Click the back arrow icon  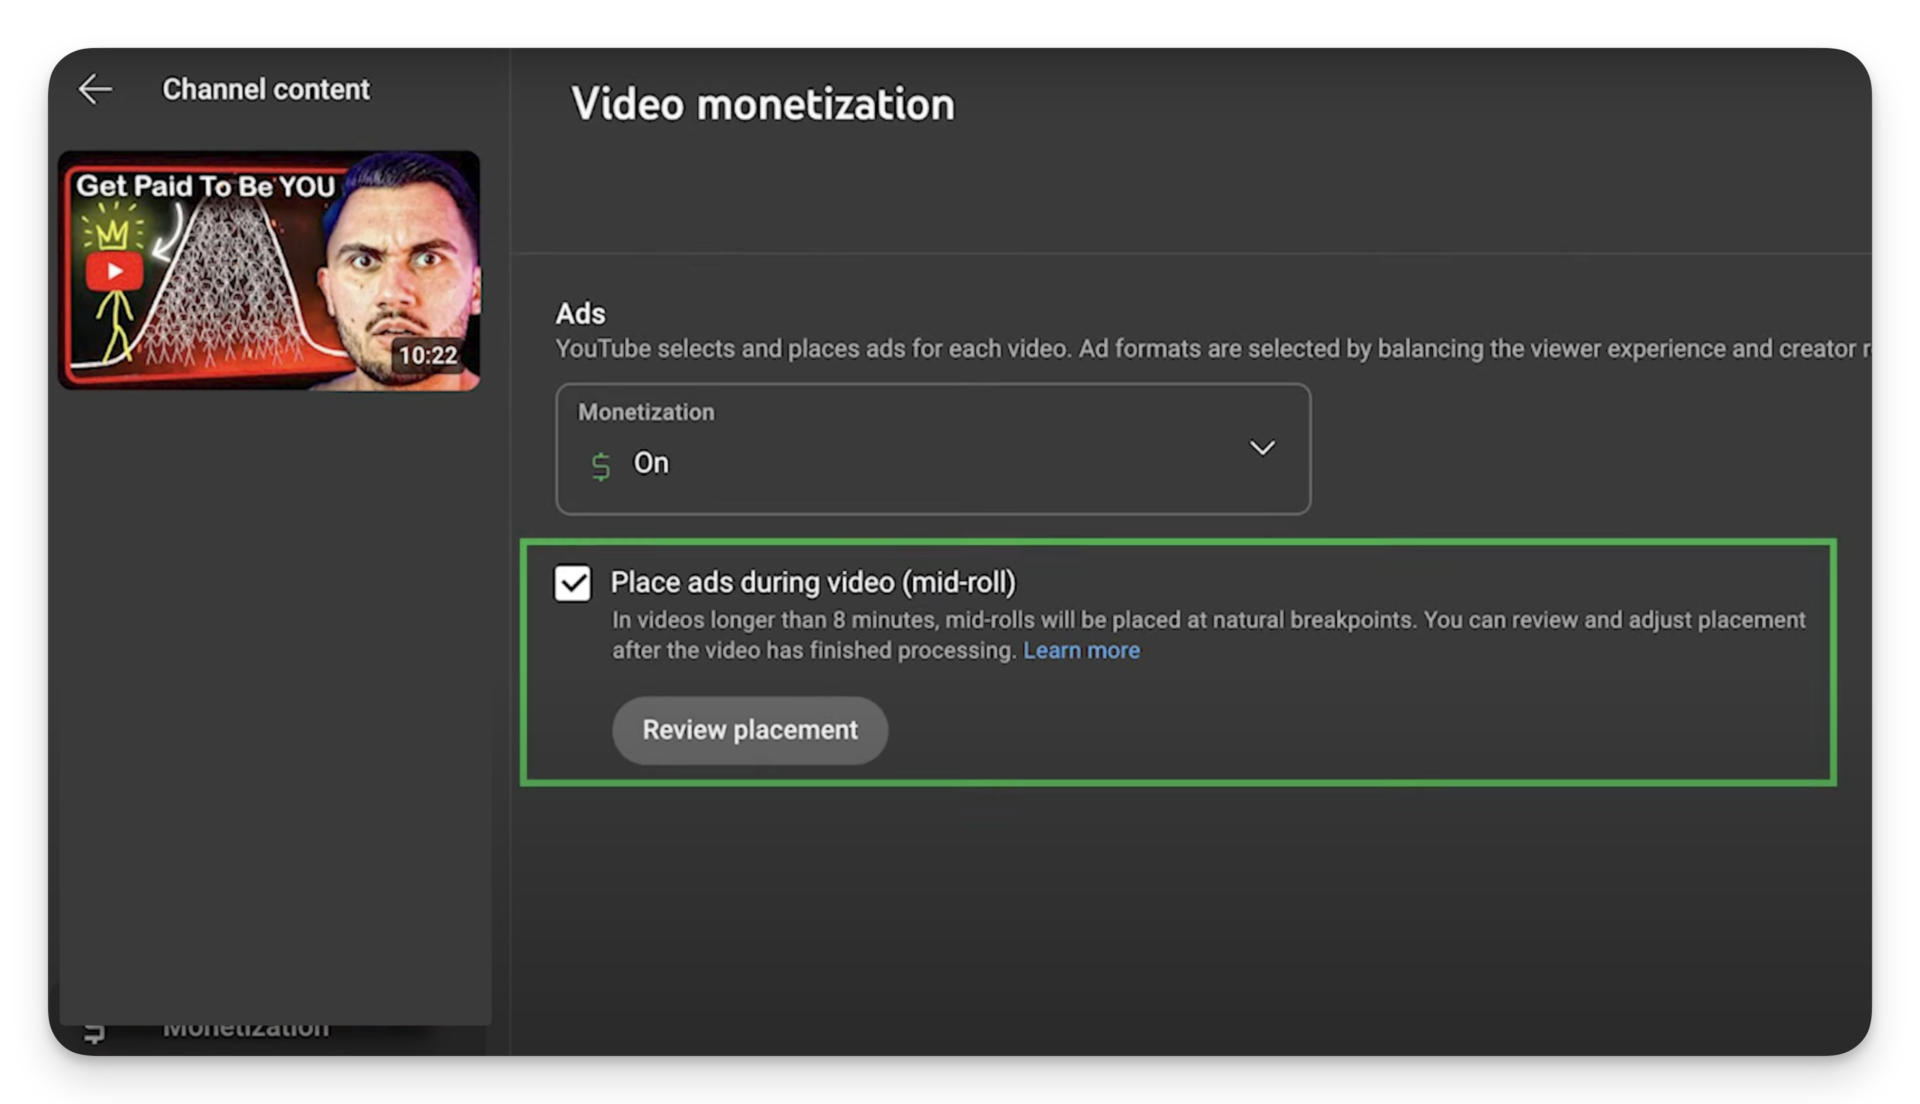coord(95,89)
